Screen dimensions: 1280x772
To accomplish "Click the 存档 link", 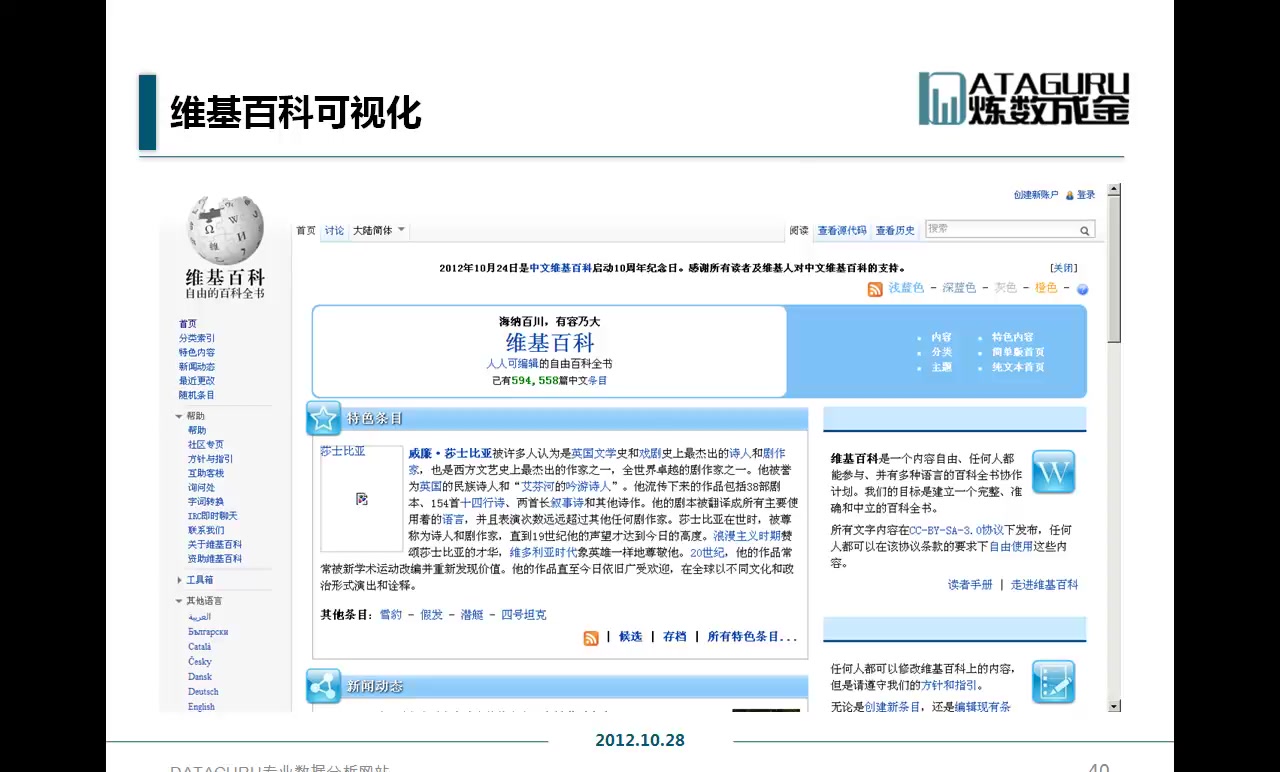I will point(675,637).
